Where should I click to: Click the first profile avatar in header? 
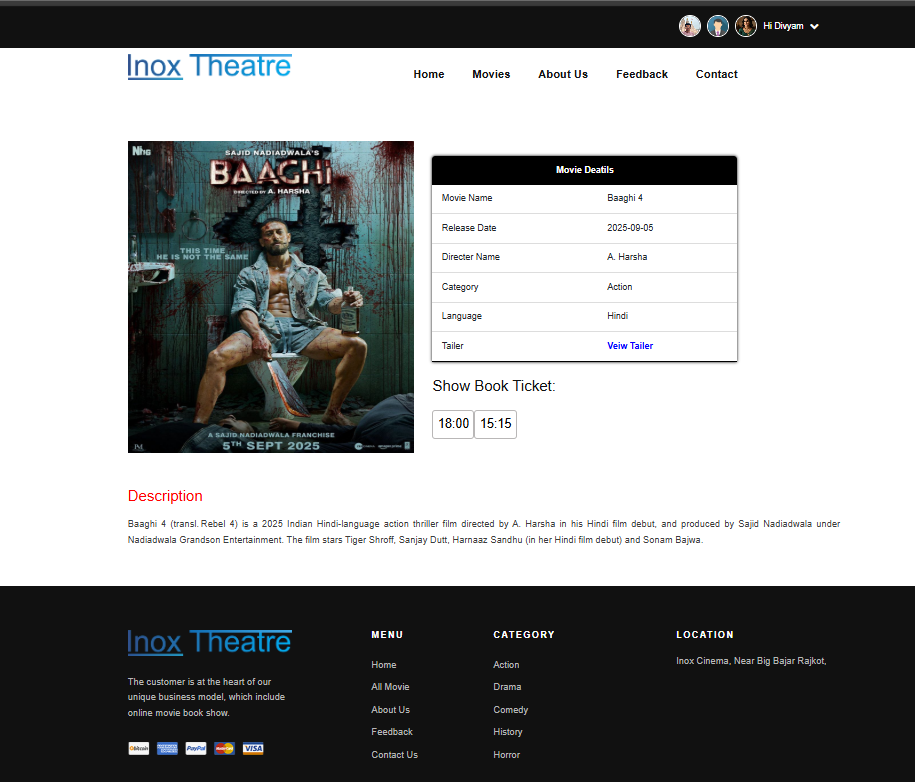[x=690, y=26]
